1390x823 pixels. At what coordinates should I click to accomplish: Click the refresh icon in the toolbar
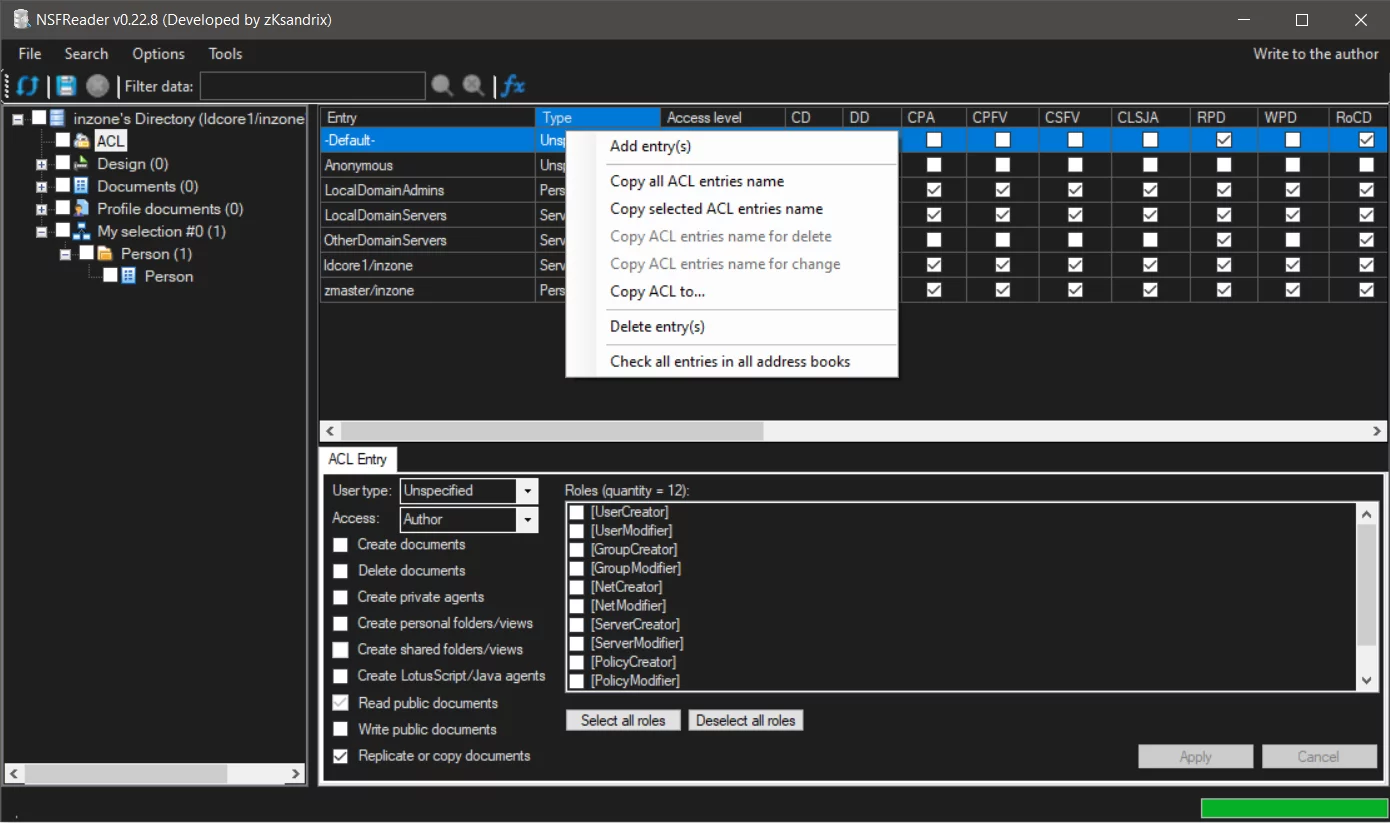pyautogui.click(x=28, y=86)
